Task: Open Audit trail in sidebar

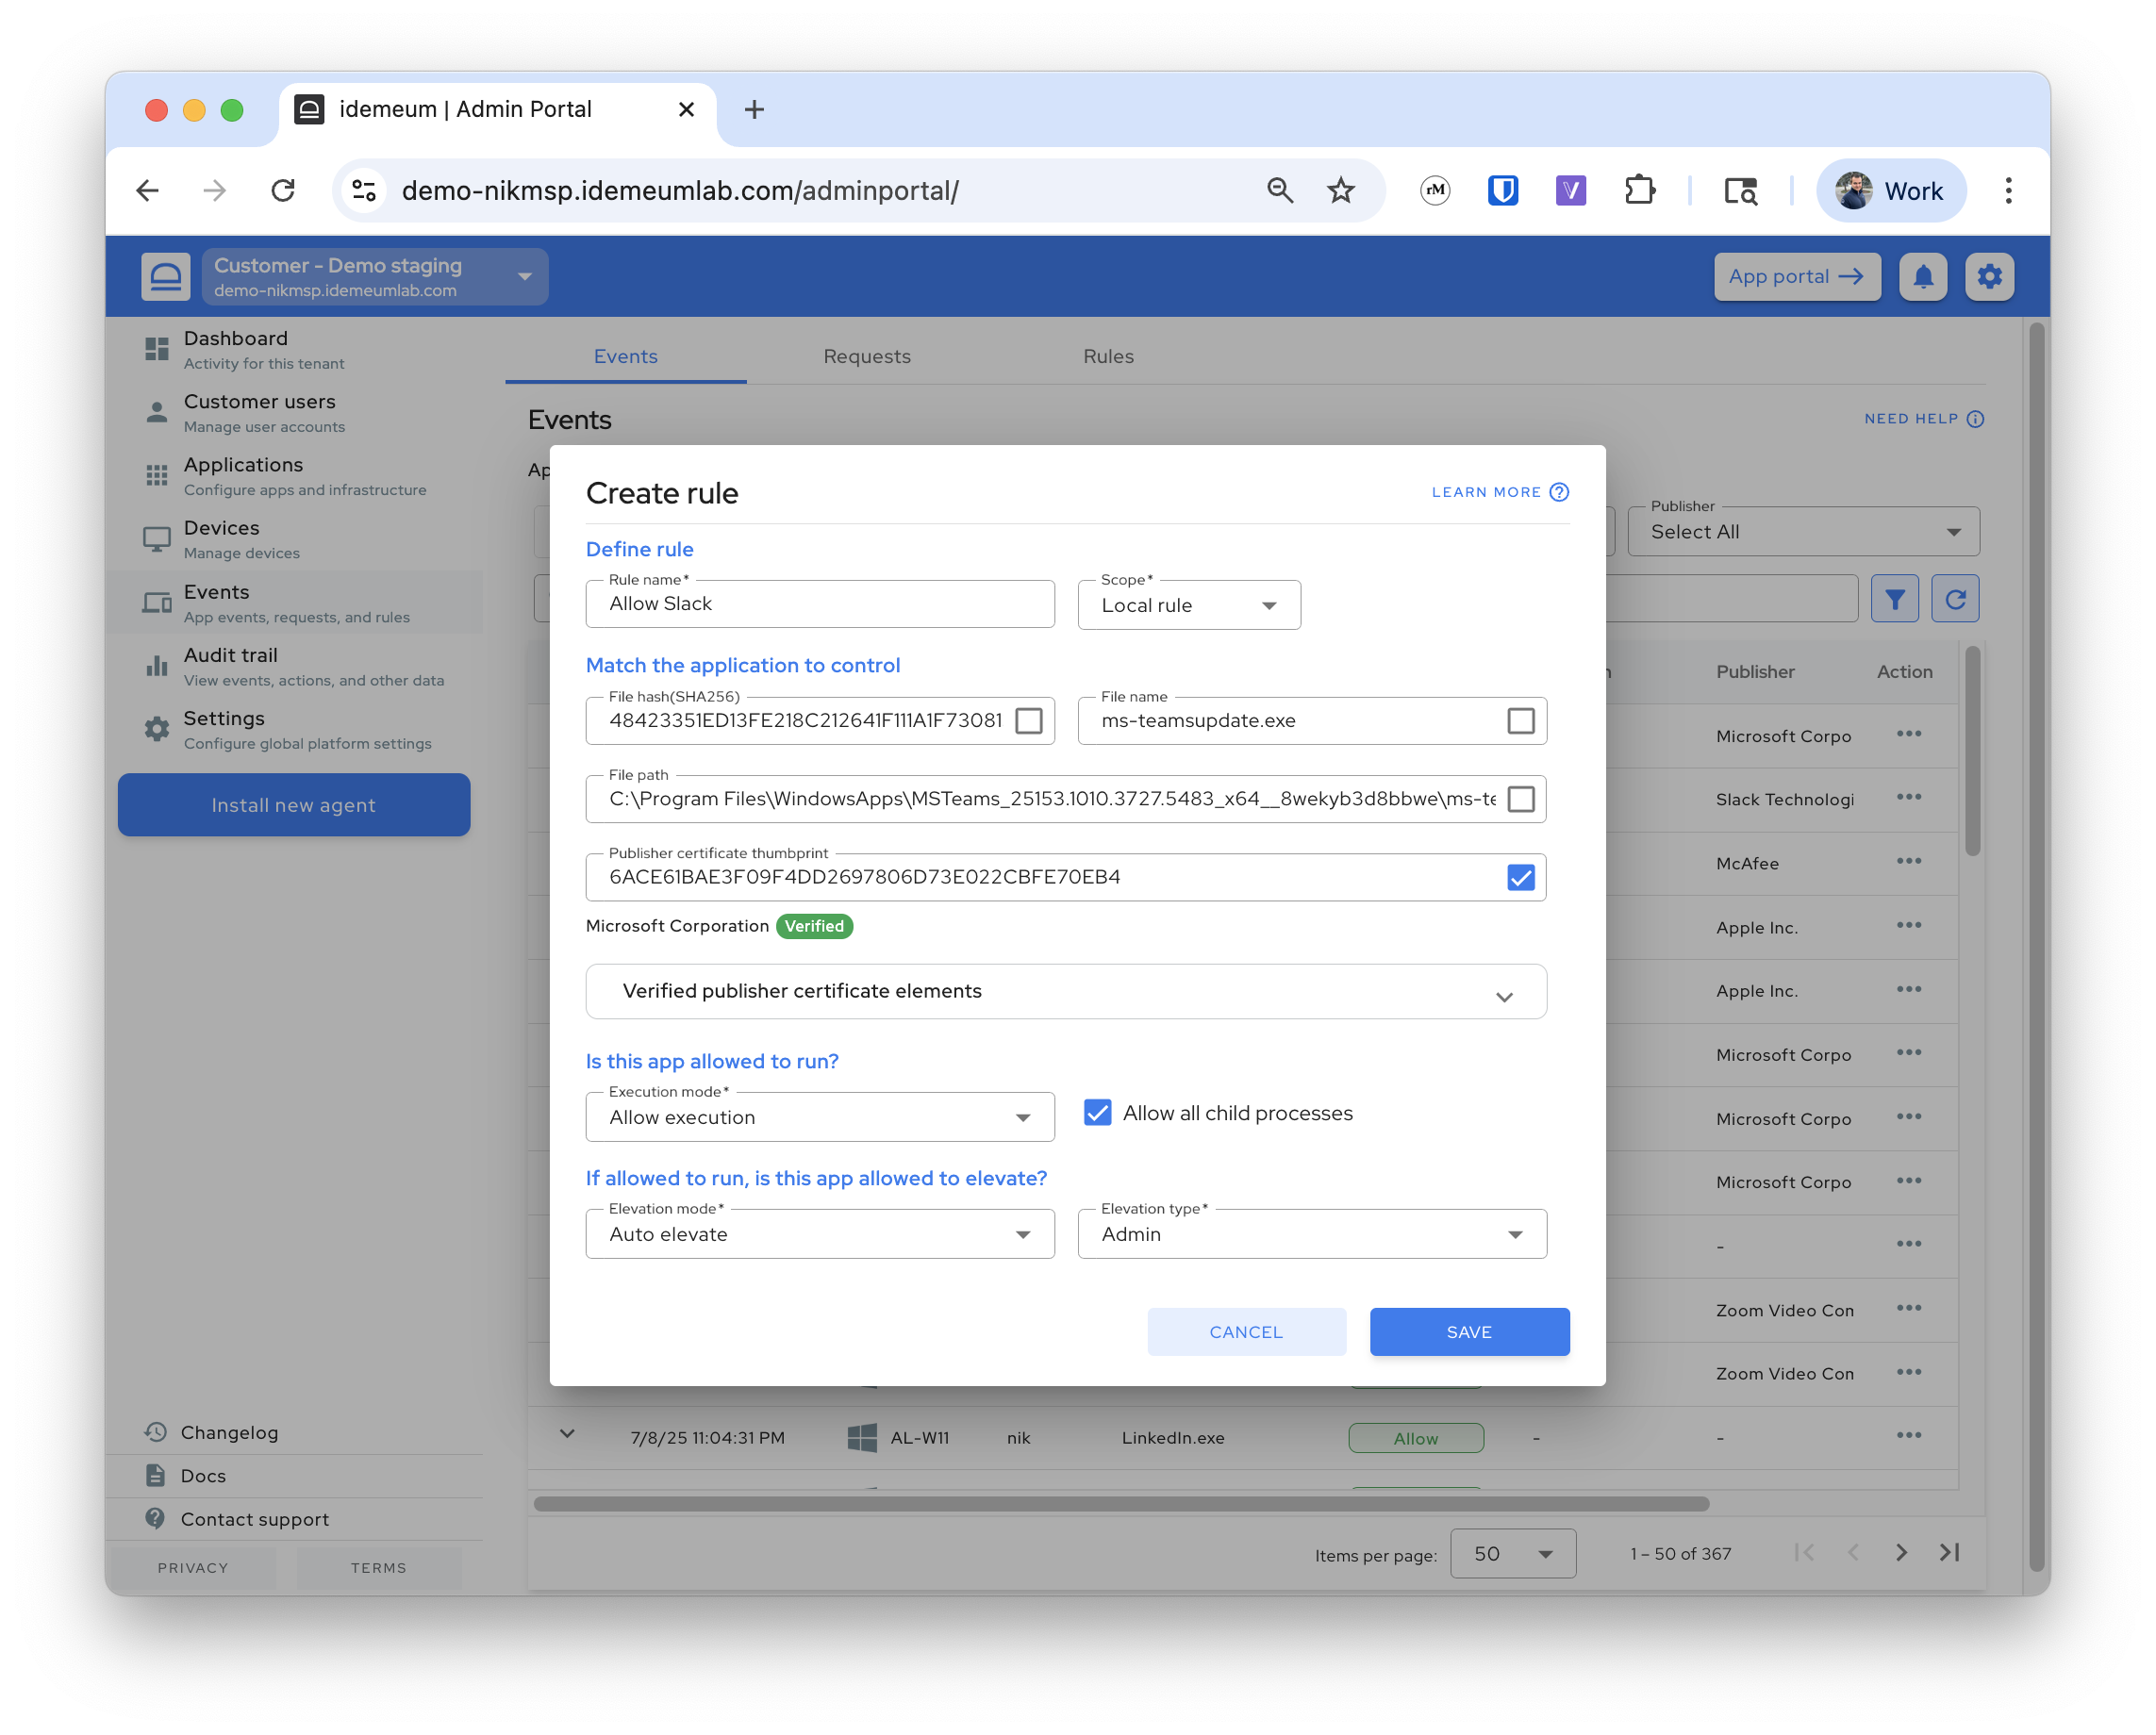Action: 294,666
